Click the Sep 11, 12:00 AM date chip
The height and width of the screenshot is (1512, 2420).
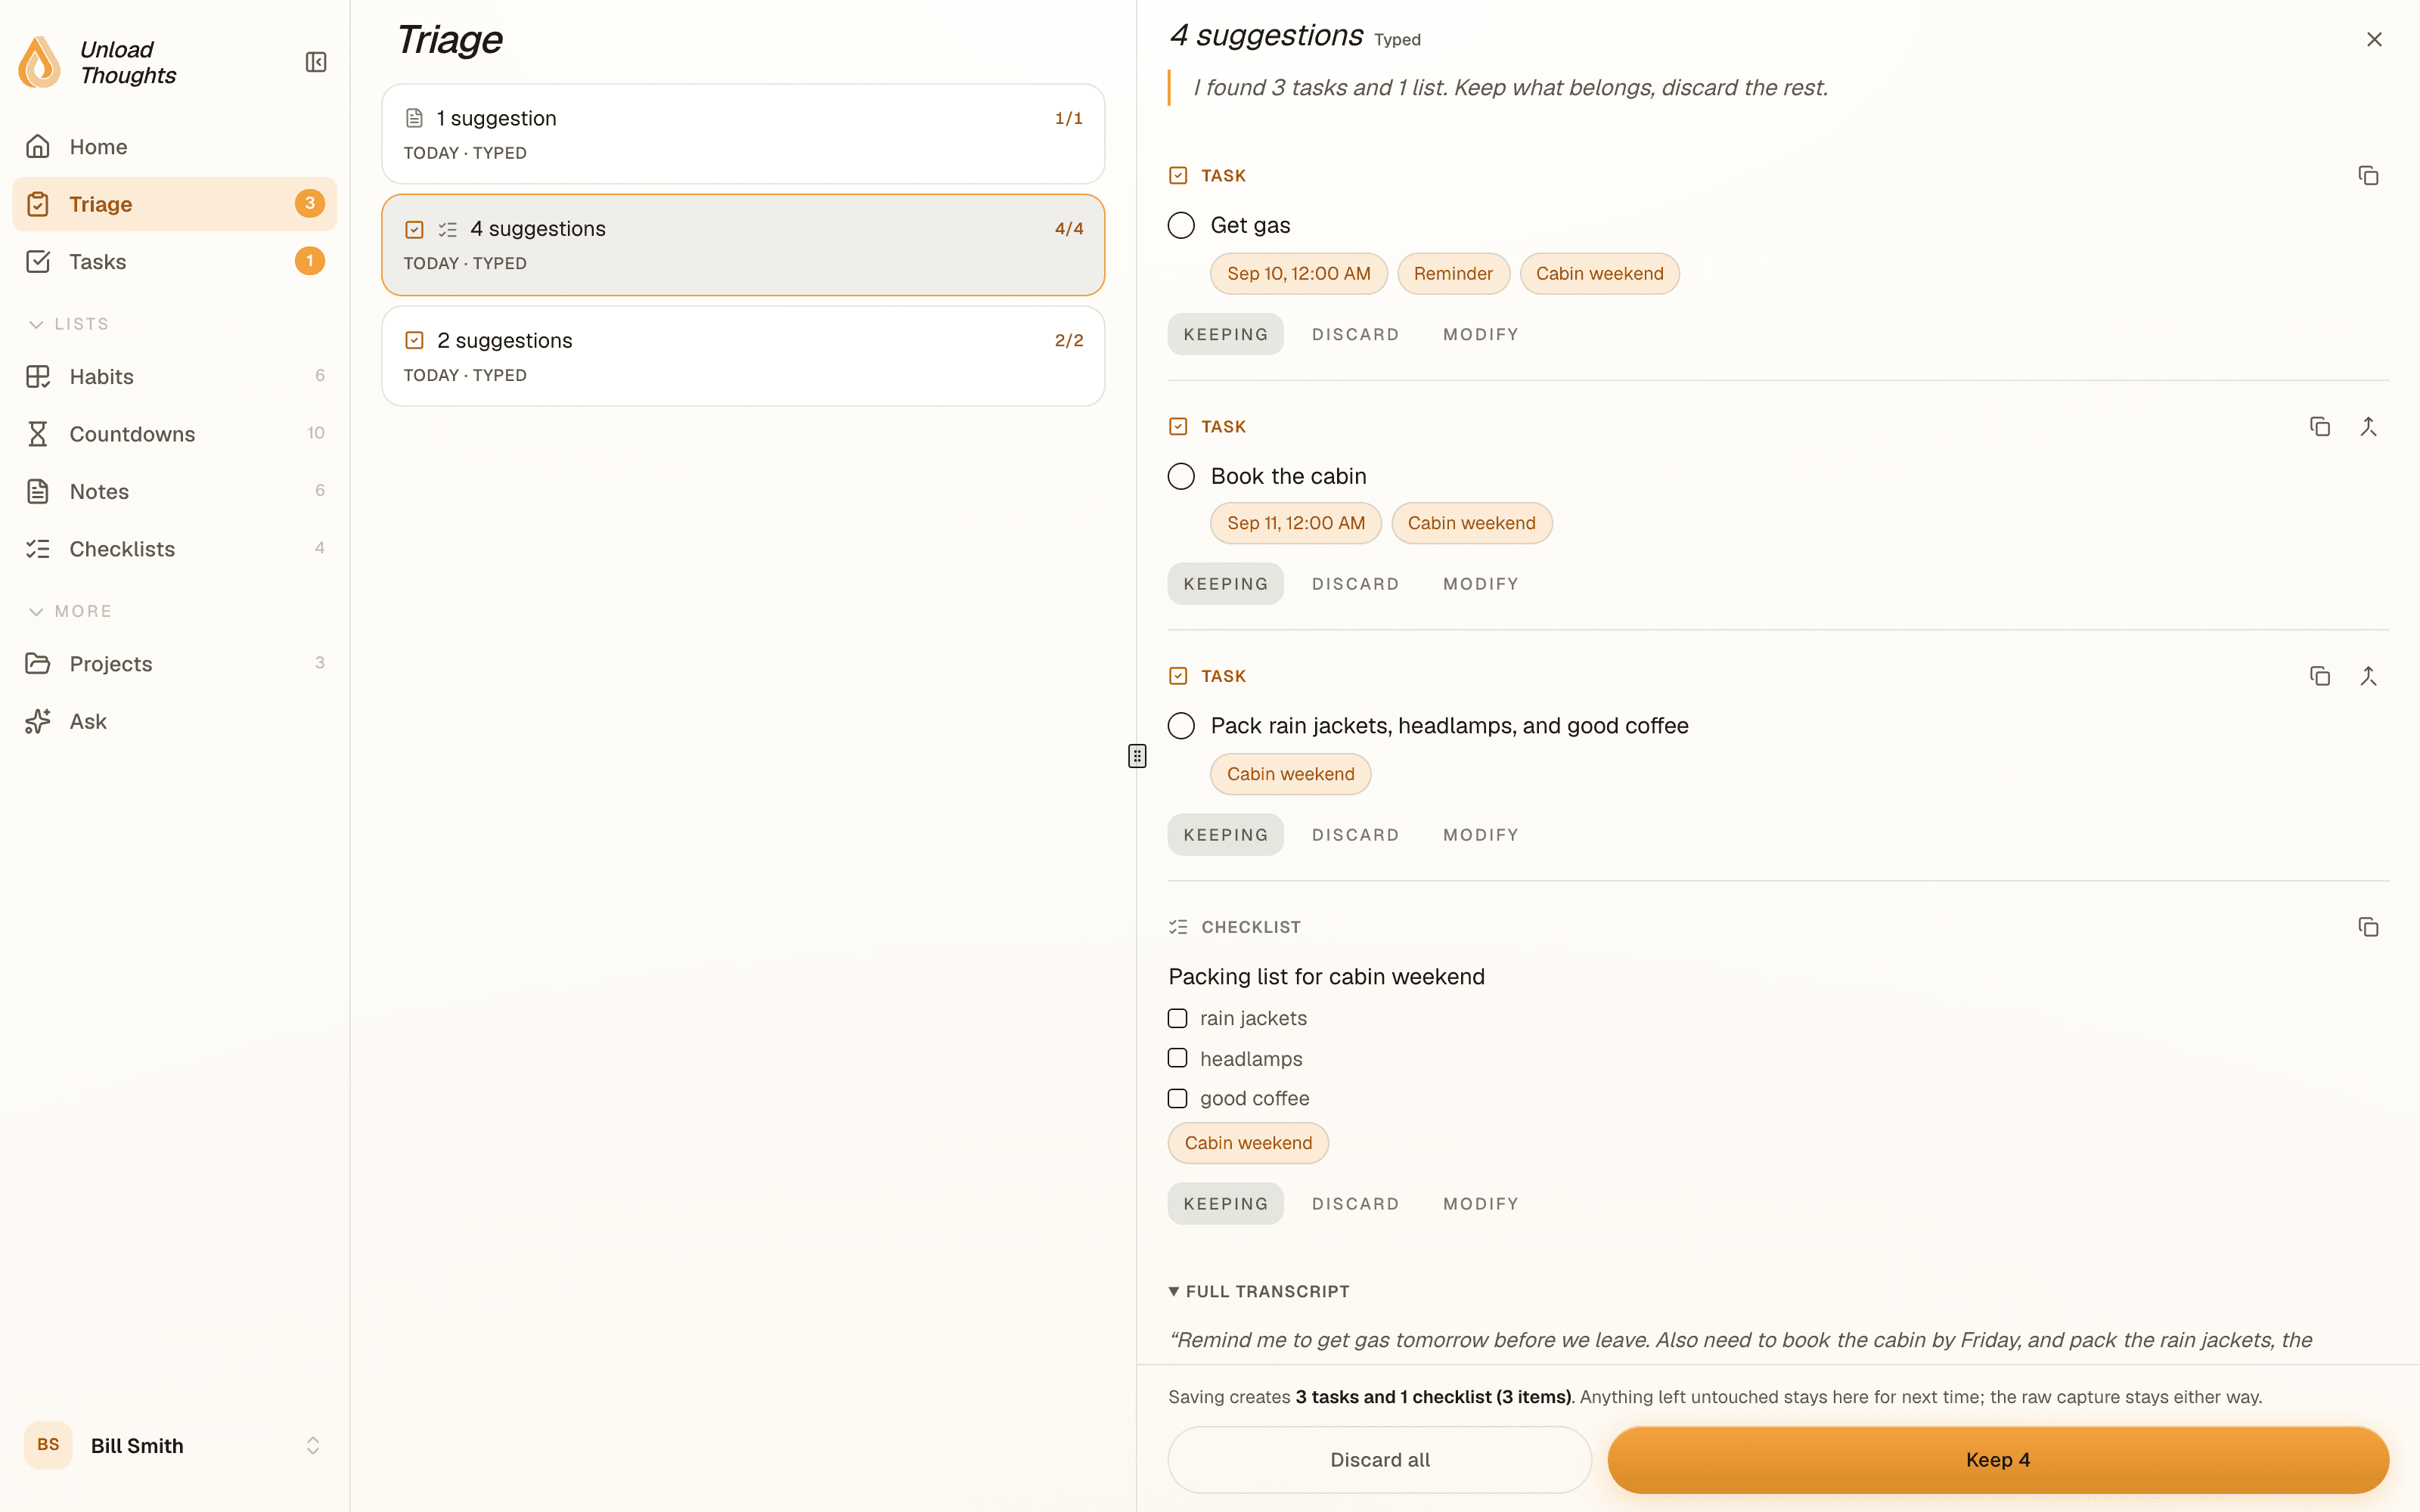pyautogui.click(x=1295, y=523)
